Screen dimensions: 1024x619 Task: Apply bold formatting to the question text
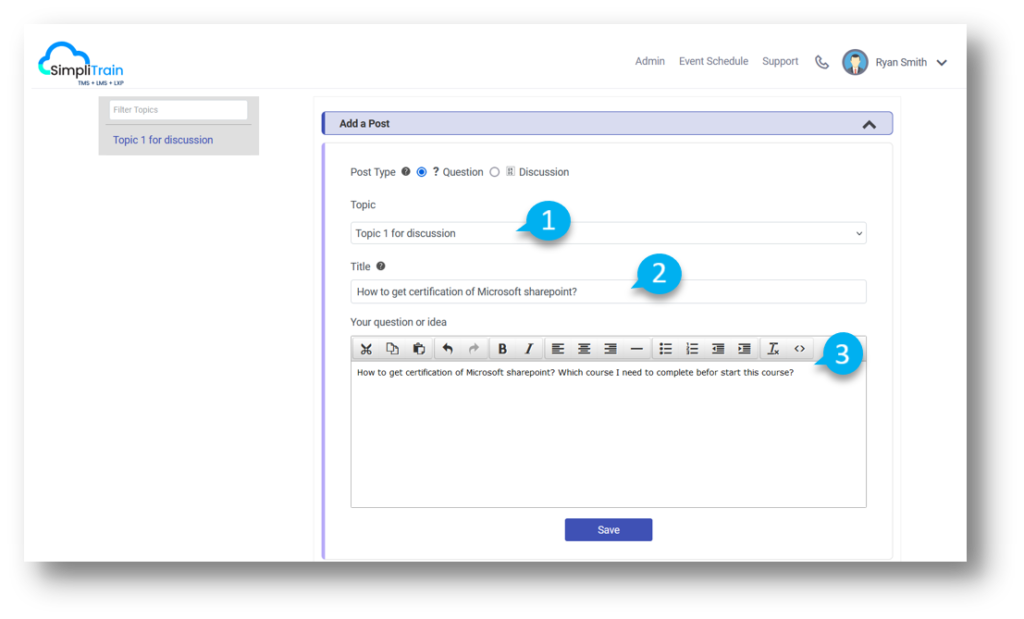(502, 348)
